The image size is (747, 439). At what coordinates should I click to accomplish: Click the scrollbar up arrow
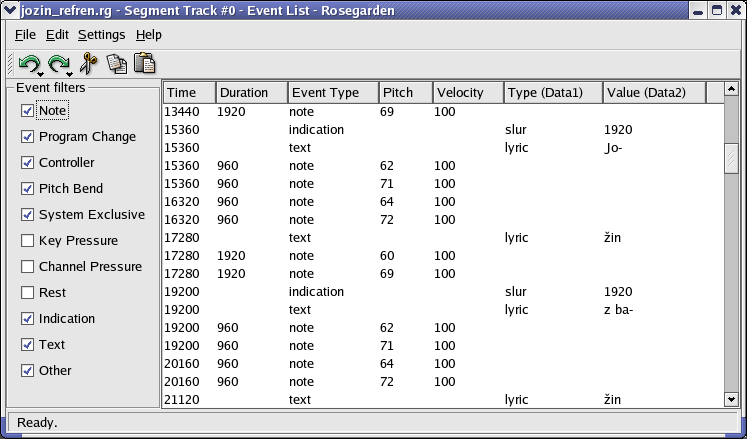pos(731,89)
